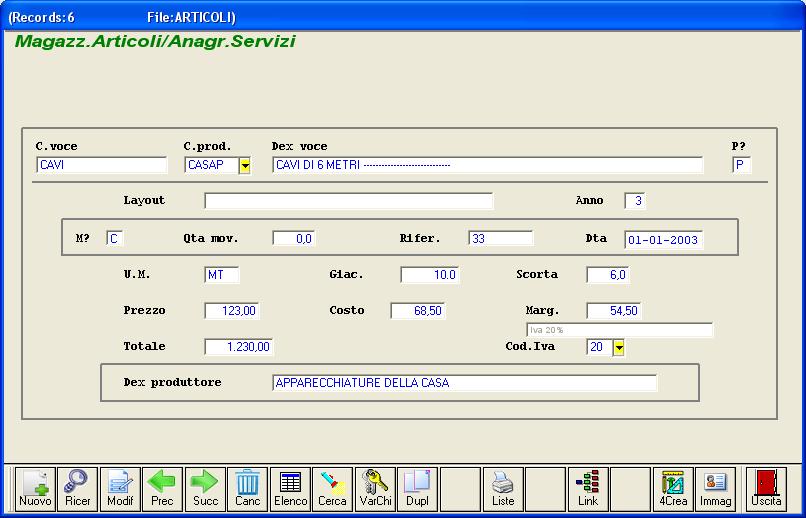Click the Marg. field 54,50
The width and height of the screenshot is (806, 518).
[x=614, y=311]
